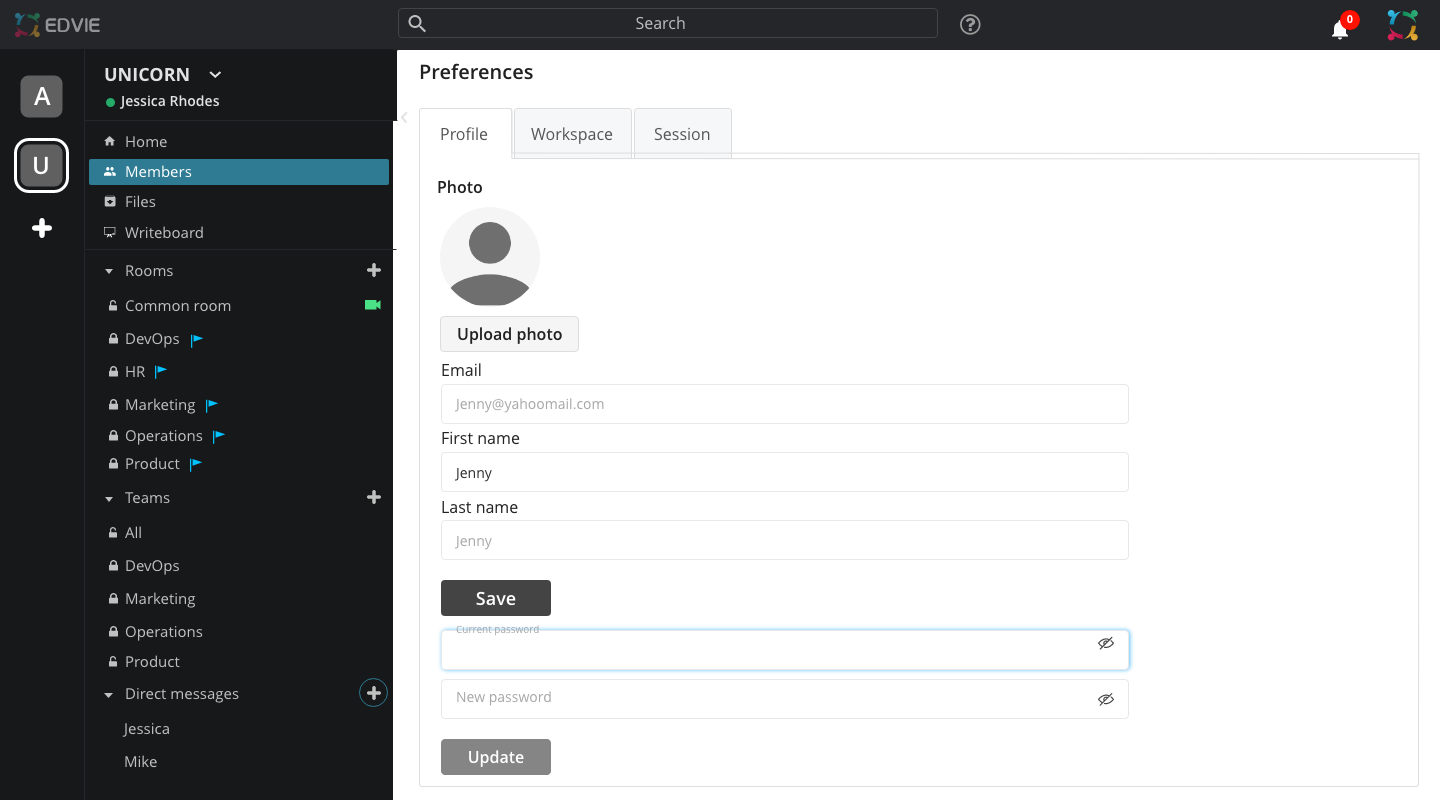Click the First name input field
1440x800 pixels.
[784, 472]
